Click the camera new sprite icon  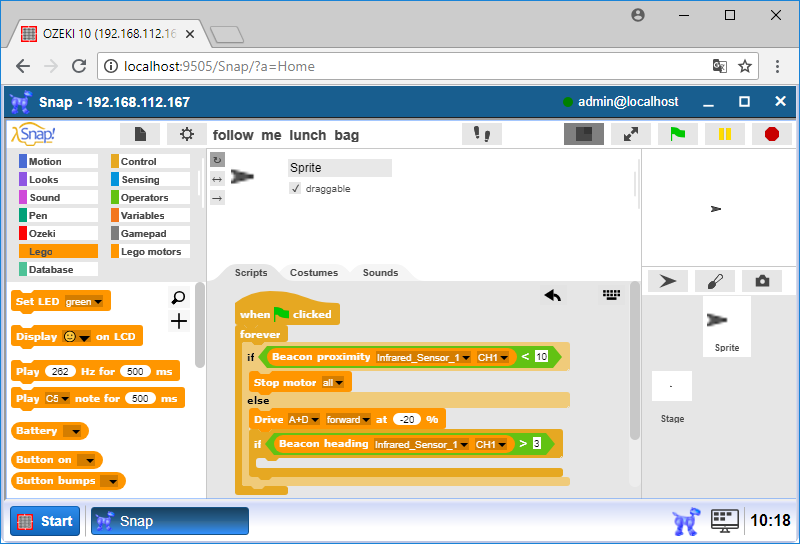click(x=762, y=281)
